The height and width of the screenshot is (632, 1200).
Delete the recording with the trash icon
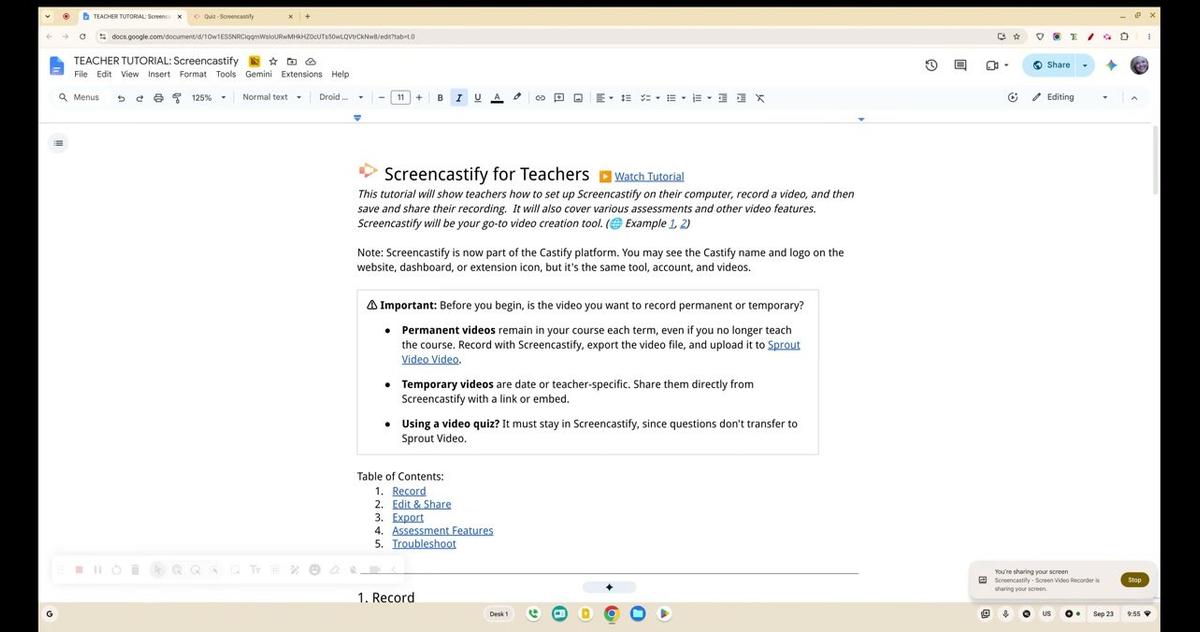(135, 570)
